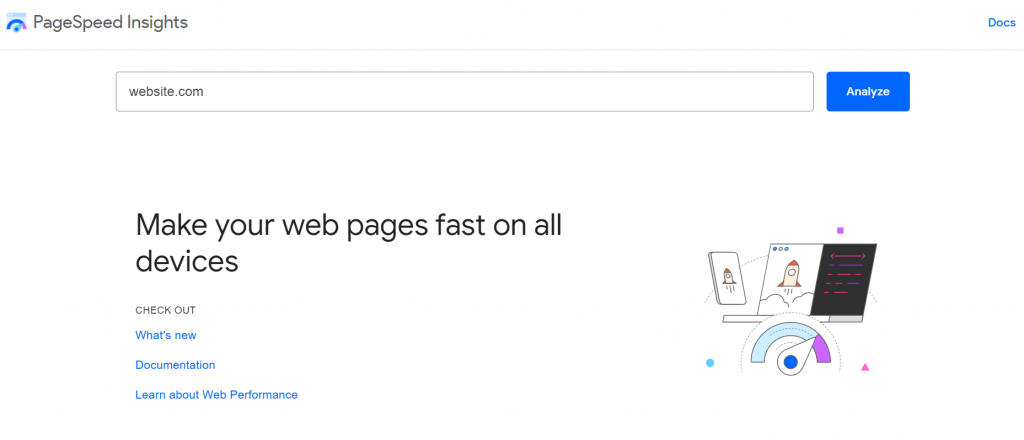1024x440 pixels.
Task: Go to the Documentation link
Action: (x=175, y=365)
